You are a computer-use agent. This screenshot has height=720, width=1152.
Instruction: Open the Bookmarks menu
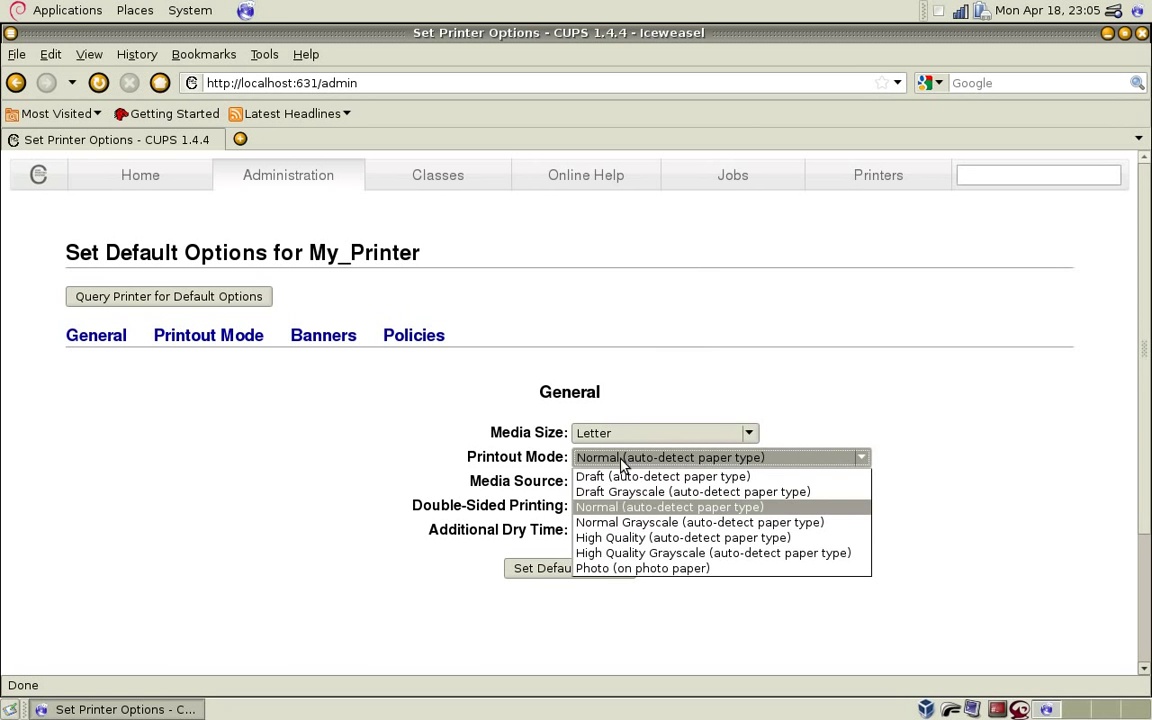[203, 54]
